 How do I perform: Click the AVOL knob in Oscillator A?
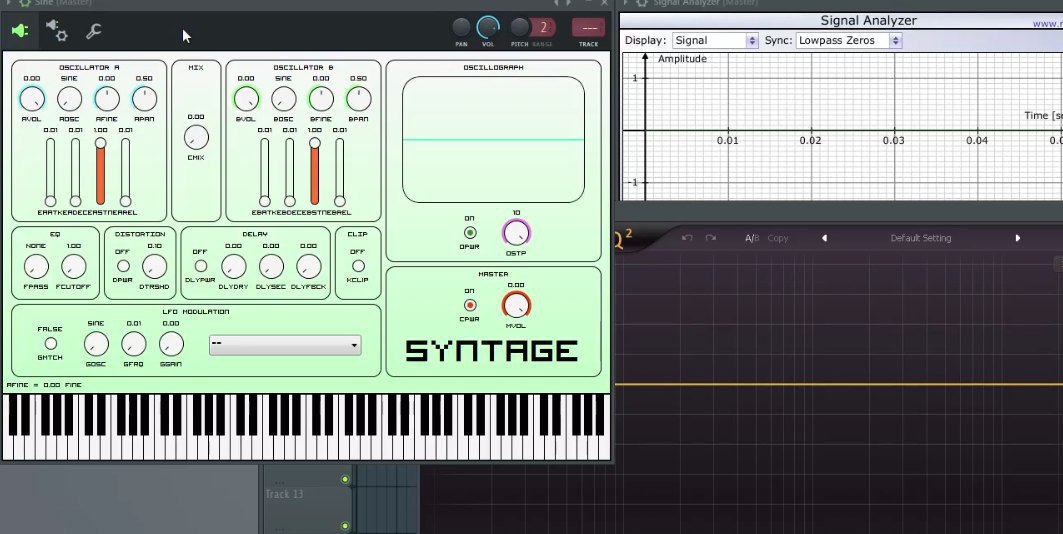point(32,98)
